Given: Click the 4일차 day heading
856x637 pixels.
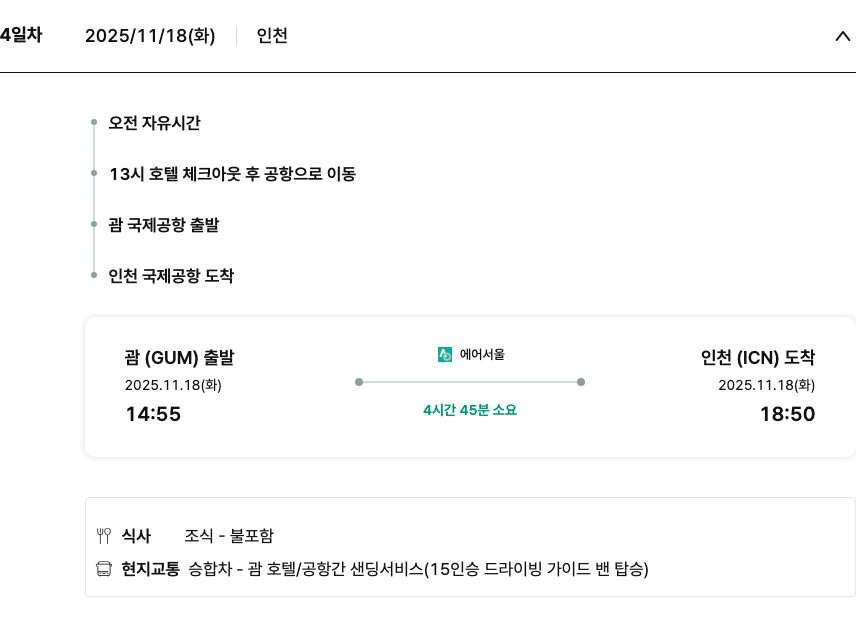Looking at the screenshot, I should pyautogui.click(x=21, y=35).
